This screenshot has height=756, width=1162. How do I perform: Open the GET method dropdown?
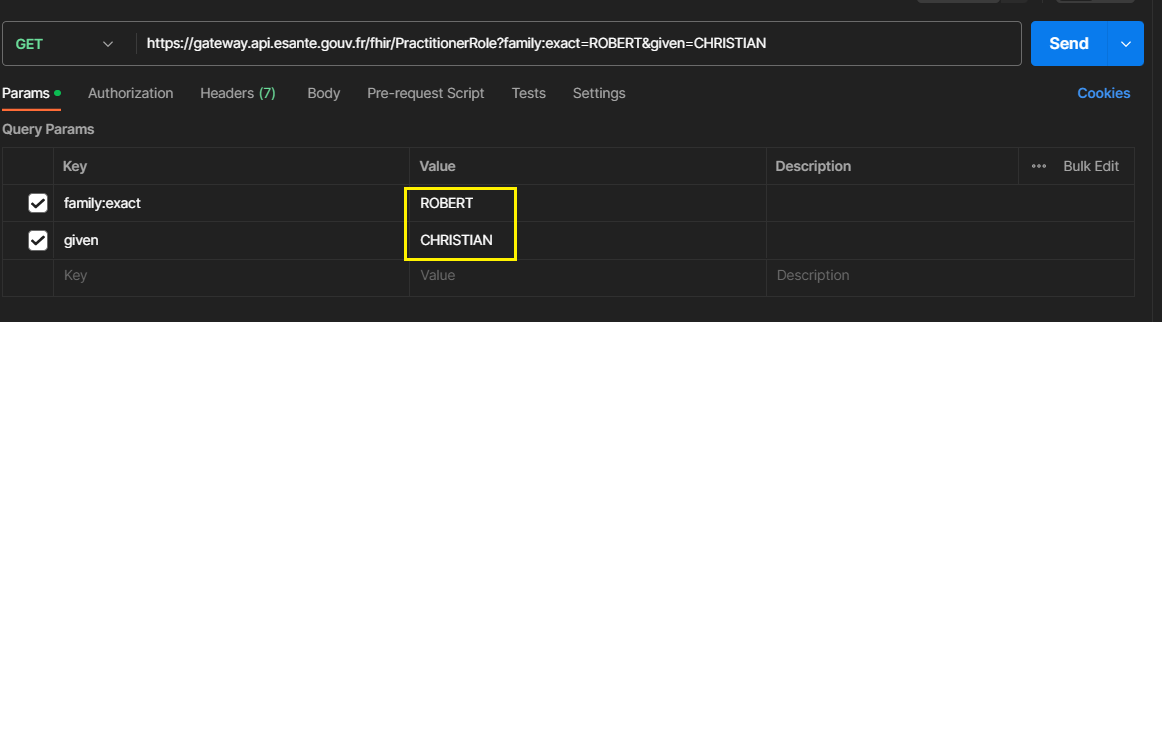(x=66, y=44)
